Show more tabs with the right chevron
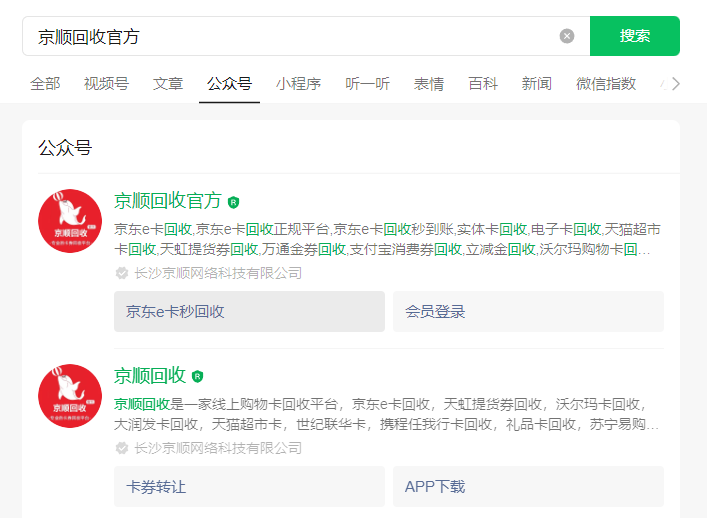 point(675,84)
